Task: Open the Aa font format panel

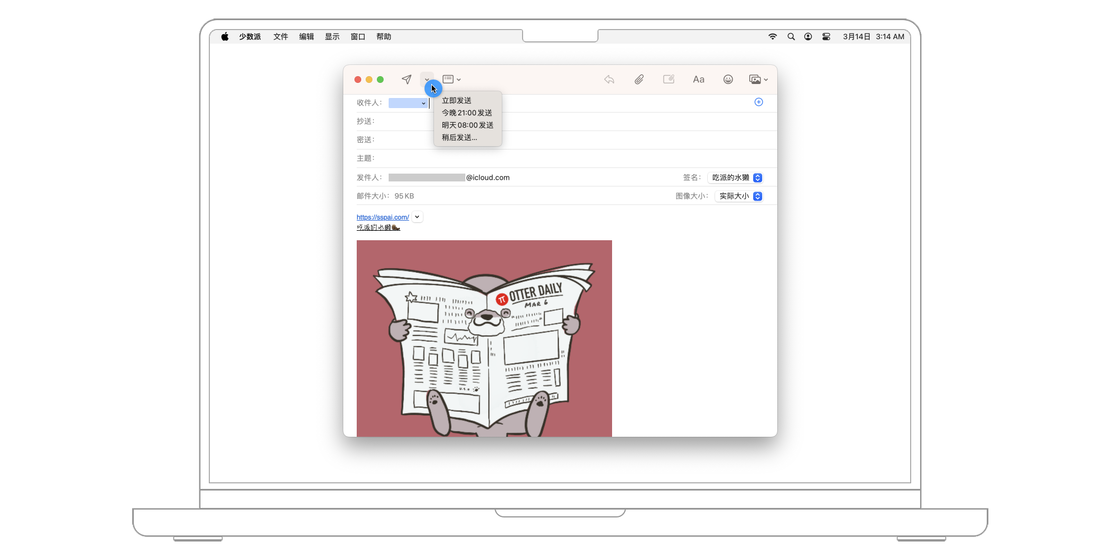Action: [x=699, y=79]
